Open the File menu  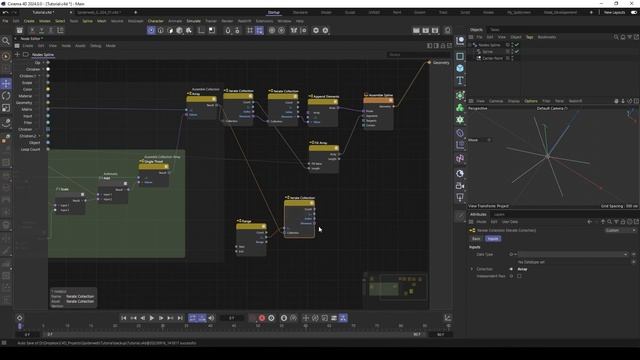[x=5, y=21]
